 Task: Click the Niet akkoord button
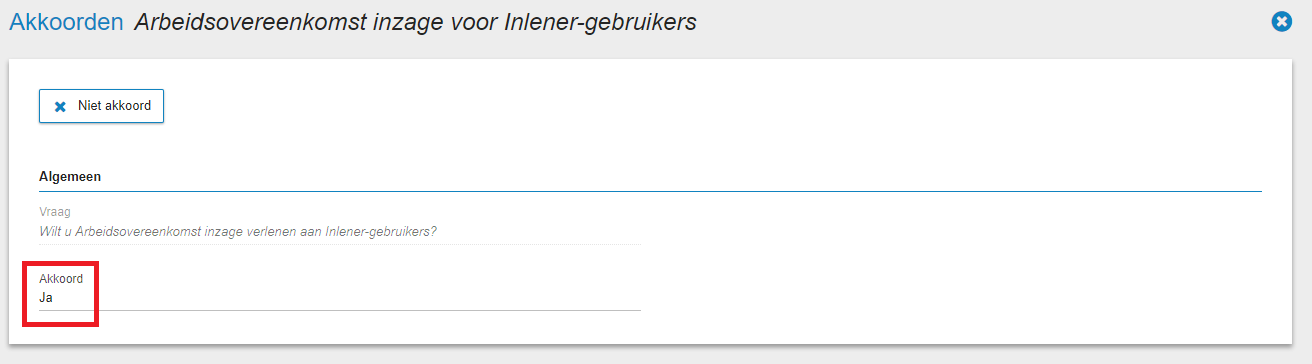coord(101,106)
